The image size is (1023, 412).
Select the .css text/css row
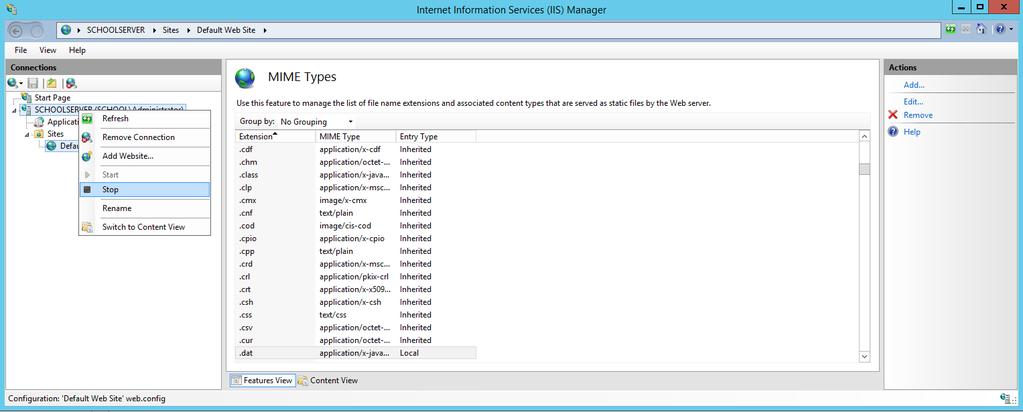[x=356, y=315]
